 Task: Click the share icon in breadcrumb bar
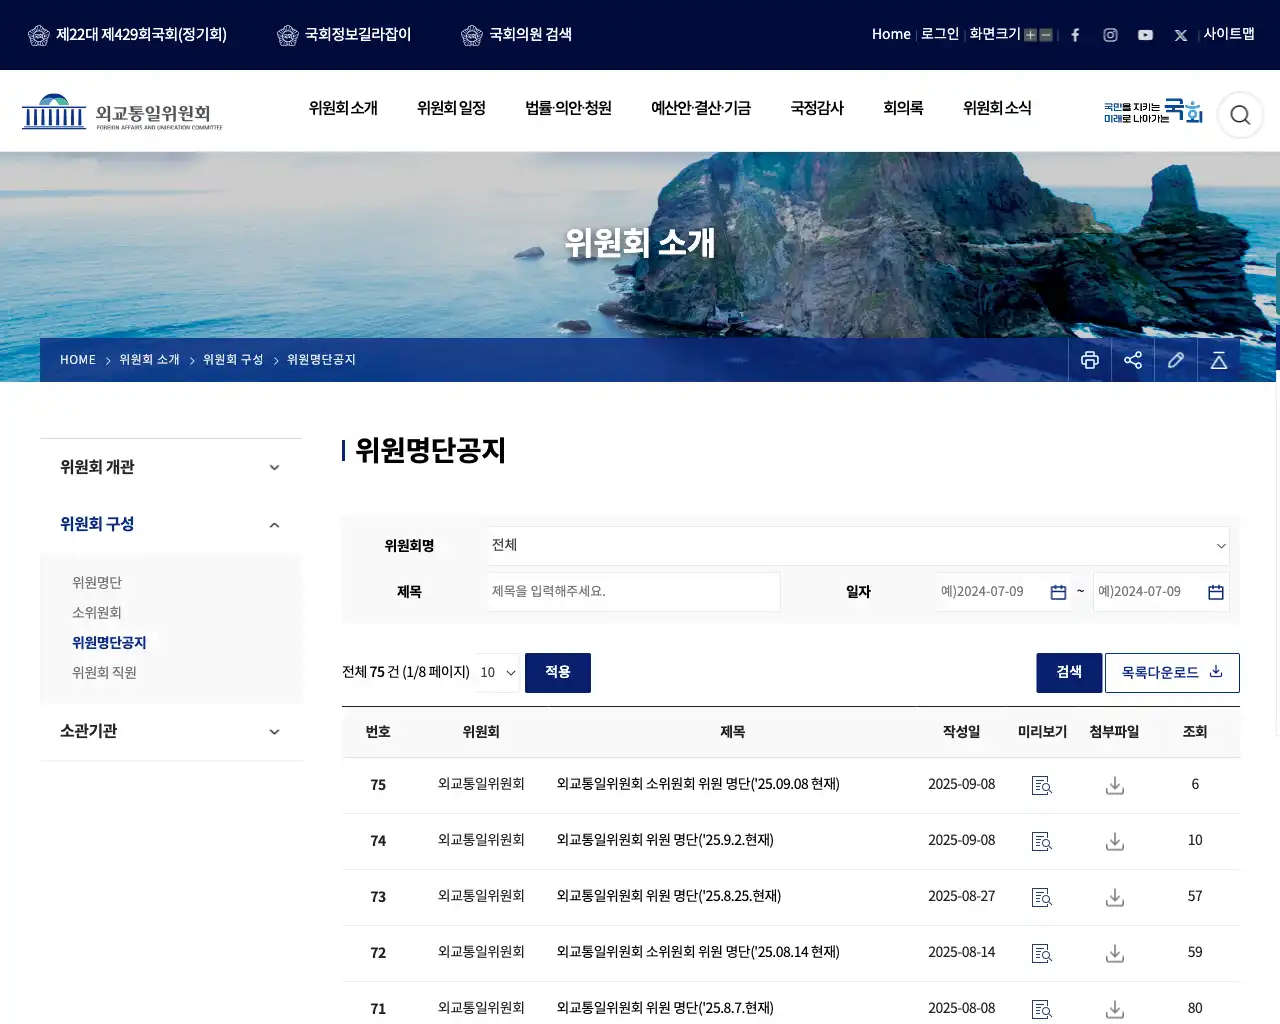[x=1133, y=360]
